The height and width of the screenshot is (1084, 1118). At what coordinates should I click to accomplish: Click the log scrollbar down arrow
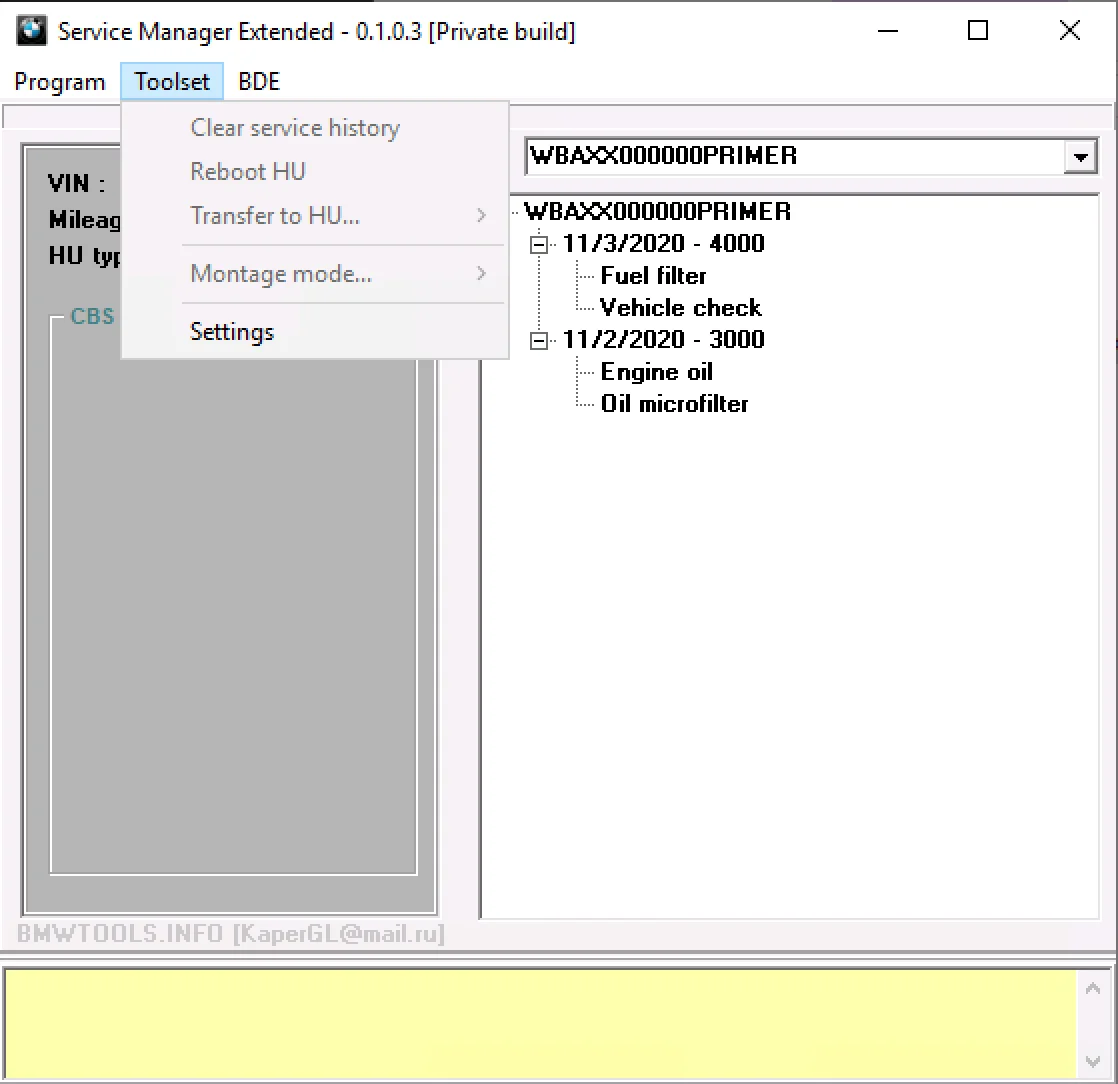tap(1093, 1061)
